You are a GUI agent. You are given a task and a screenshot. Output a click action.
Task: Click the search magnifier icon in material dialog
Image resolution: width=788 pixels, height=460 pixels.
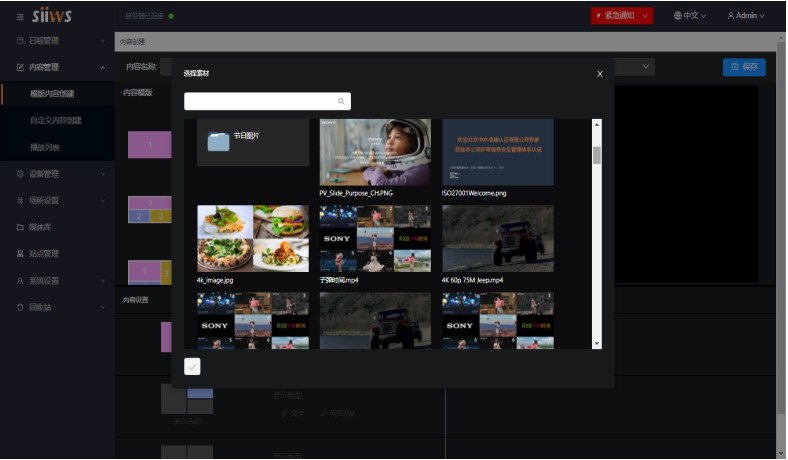[341, 102]
